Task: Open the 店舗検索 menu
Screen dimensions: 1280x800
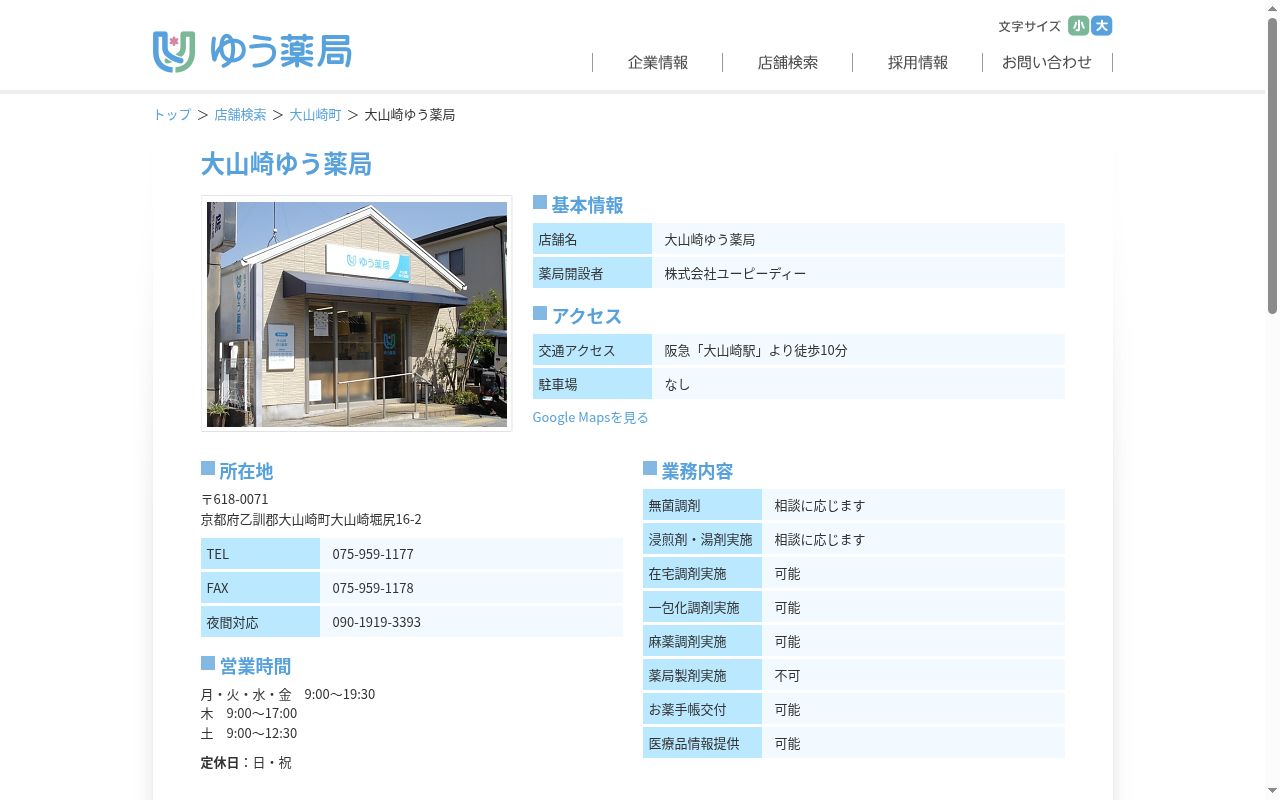Action: [x=788, y=62]
